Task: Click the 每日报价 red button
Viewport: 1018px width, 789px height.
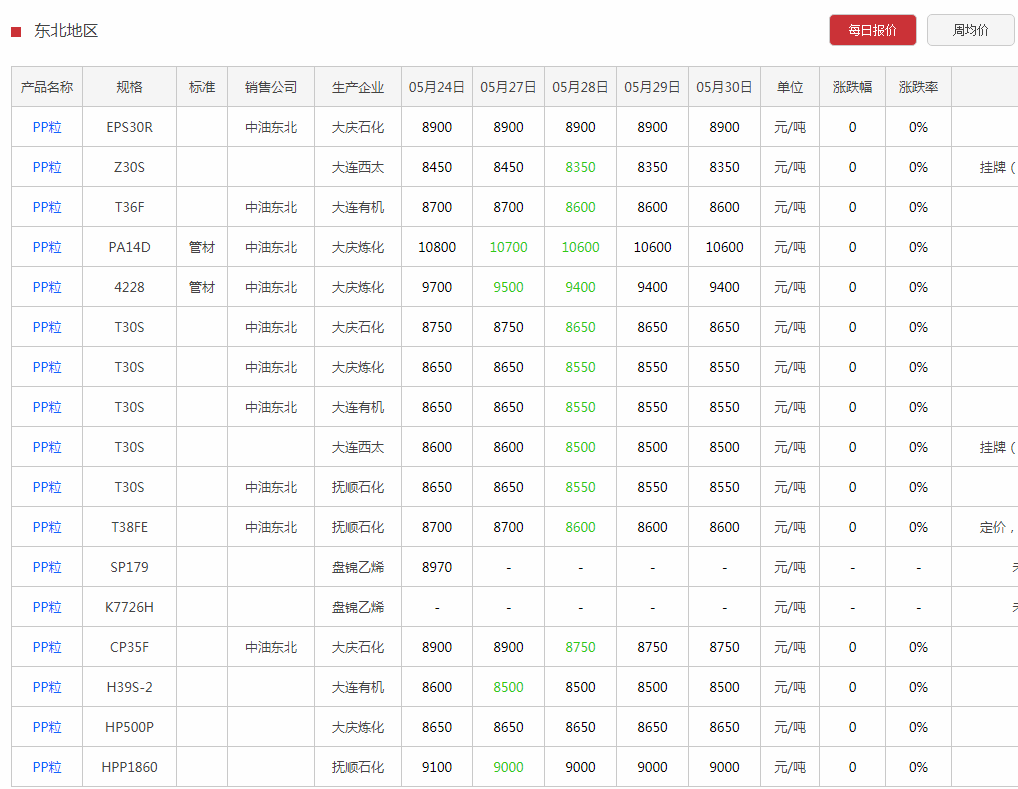Action: point(873,30)
